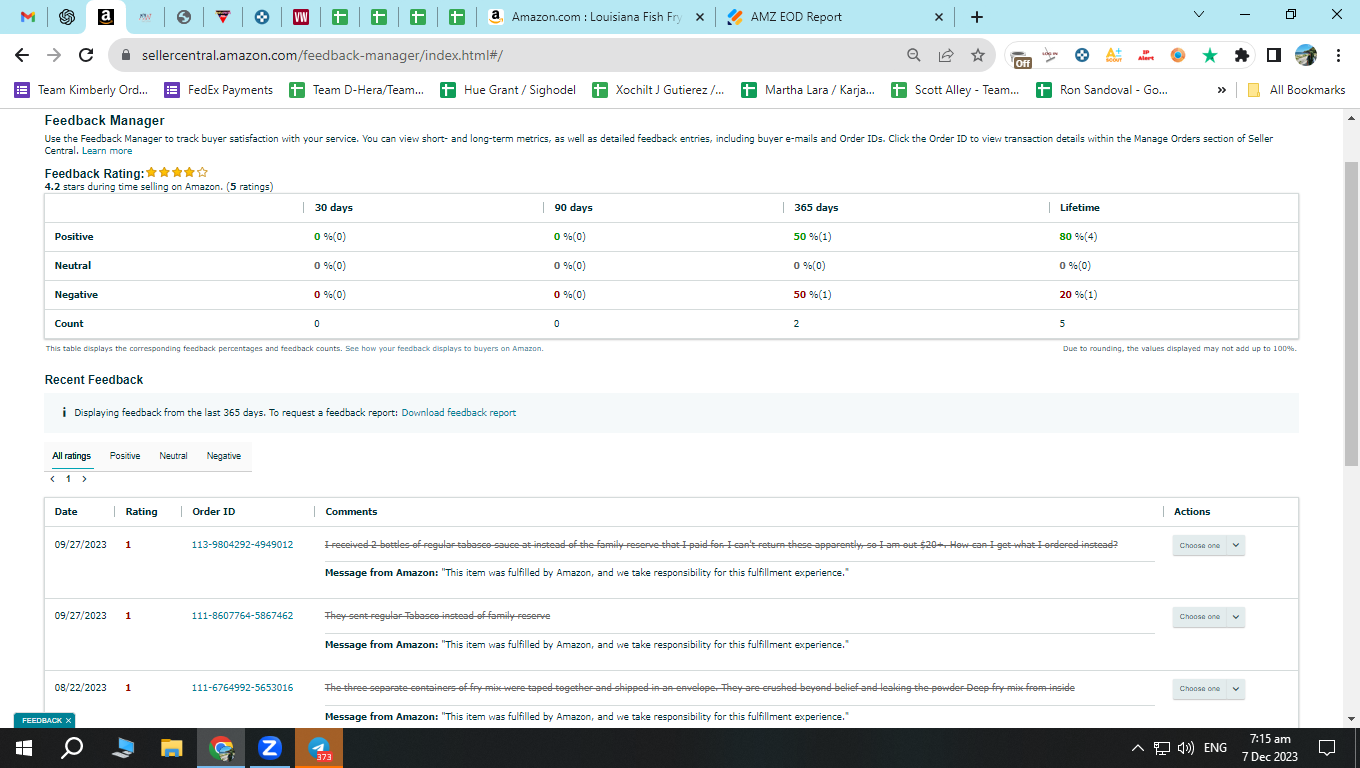Click the Lifetime positive 80% value

click(x=1079, y=237)
